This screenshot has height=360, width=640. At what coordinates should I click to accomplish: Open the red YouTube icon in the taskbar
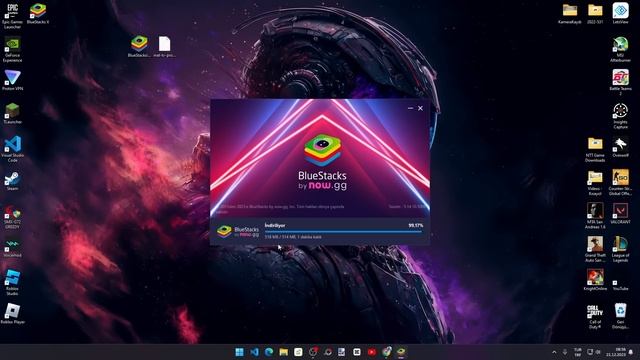[x=372, y=352]
